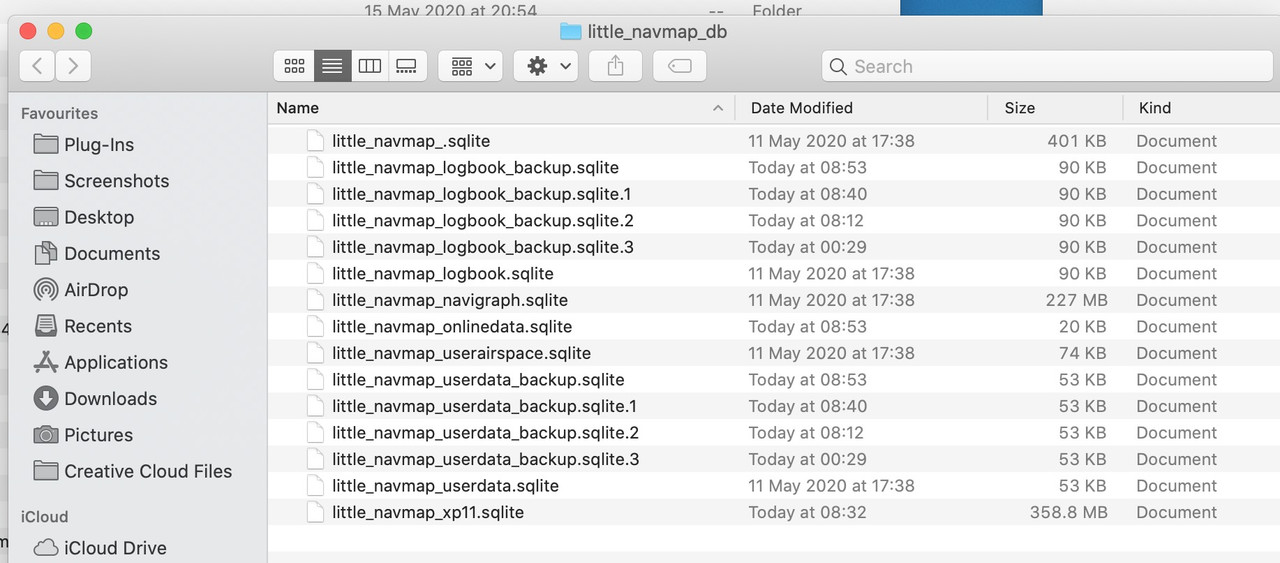Click 'Today at 08:32' date cell
This screenshot has width=1280, height=563.
(x=807, y=512)
